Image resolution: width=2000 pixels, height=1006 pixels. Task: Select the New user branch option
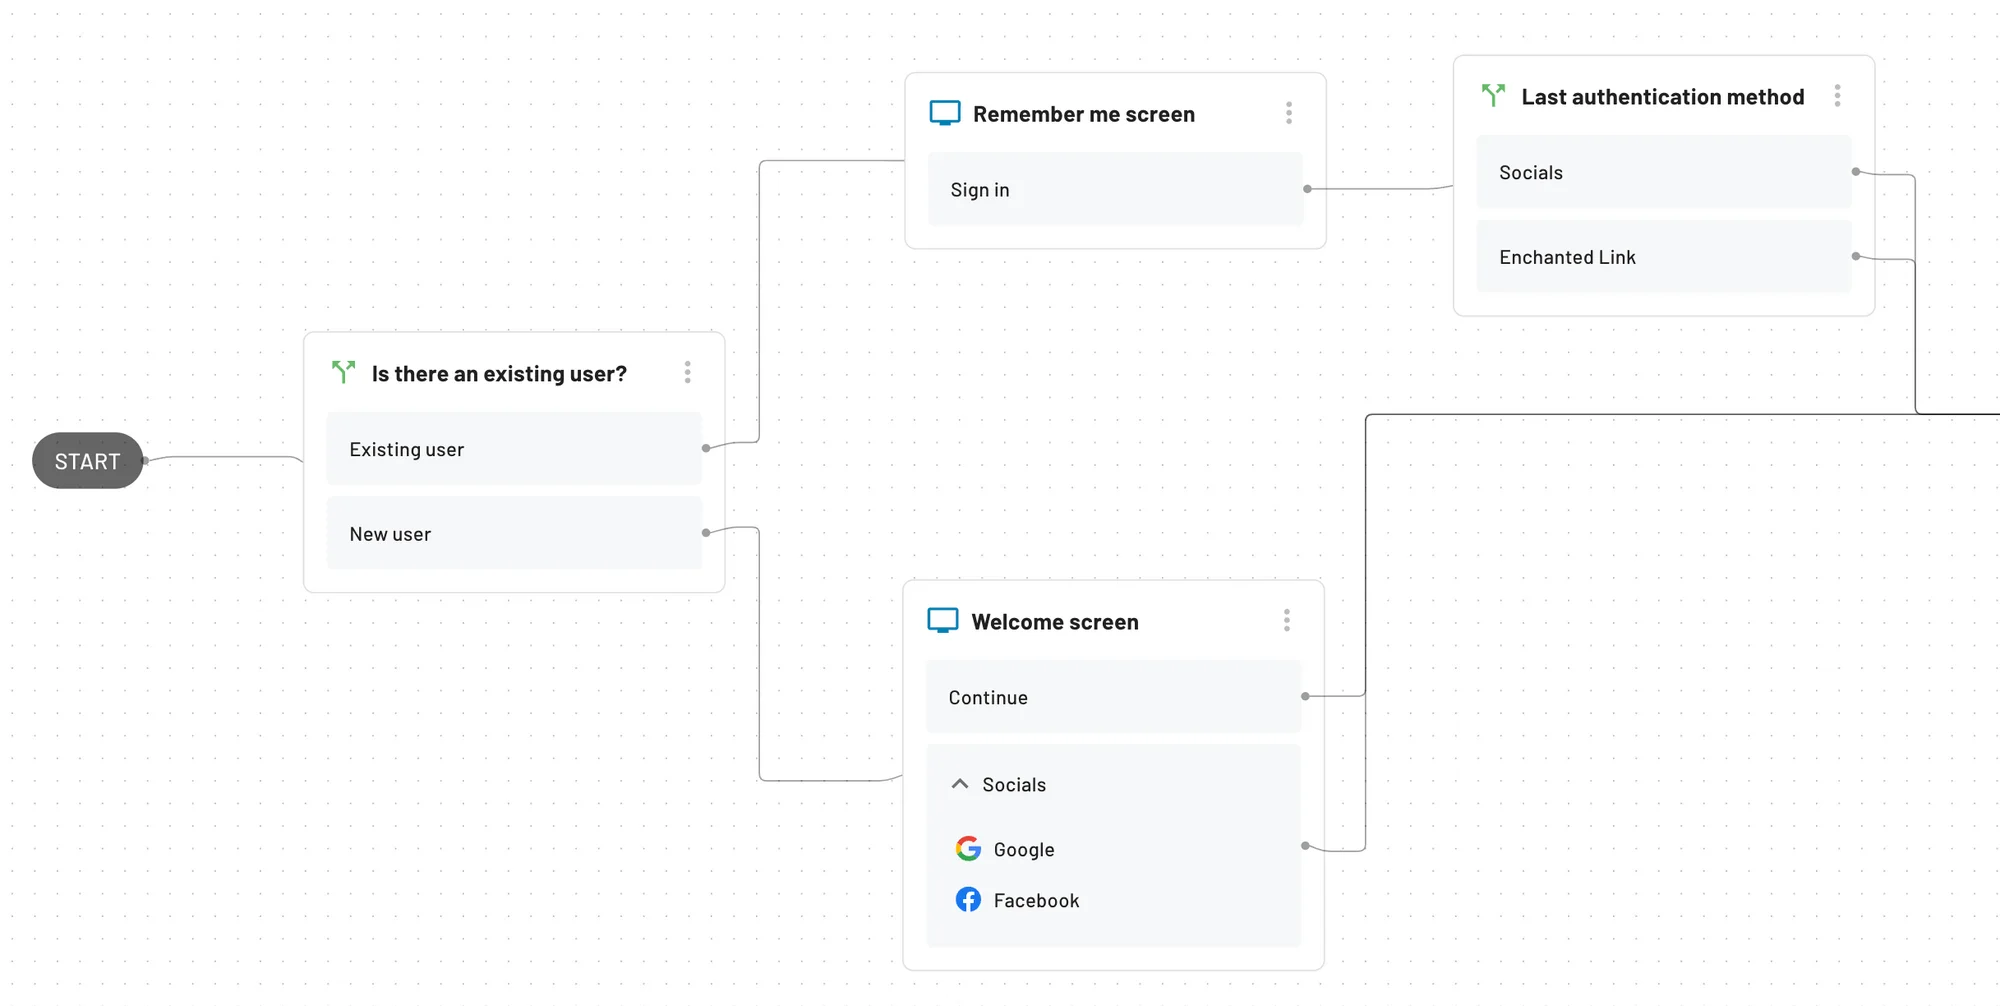[x=513, y=533]
